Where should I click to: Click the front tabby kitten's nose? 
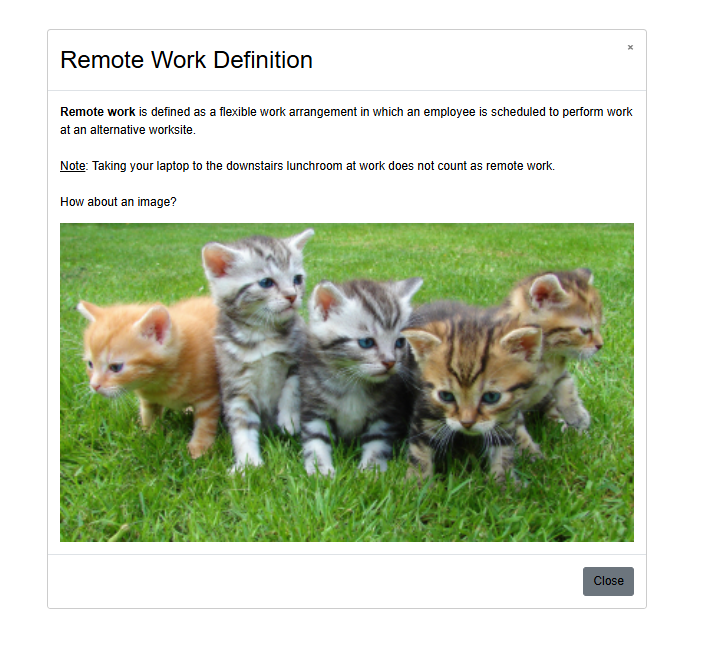click(467, 423)
